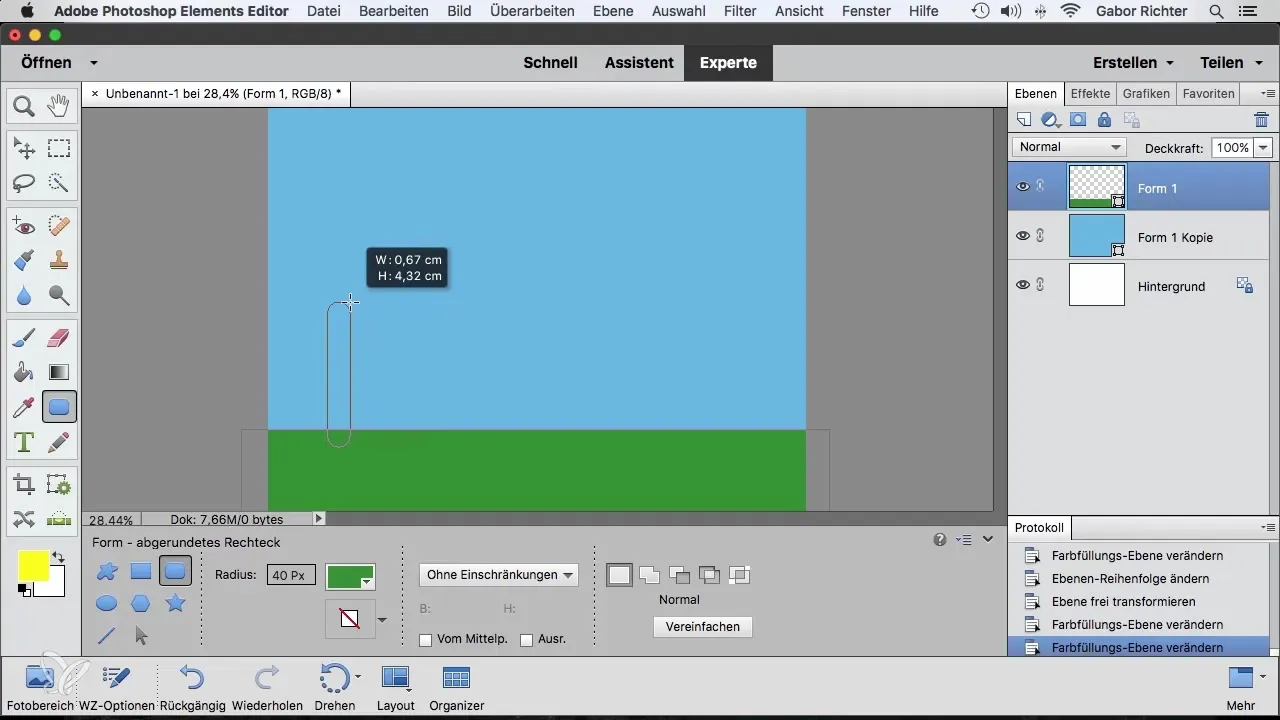1280x720 pixels.
Task: Open the Fotobereich photo bin
Action: [x=40, y=687]
